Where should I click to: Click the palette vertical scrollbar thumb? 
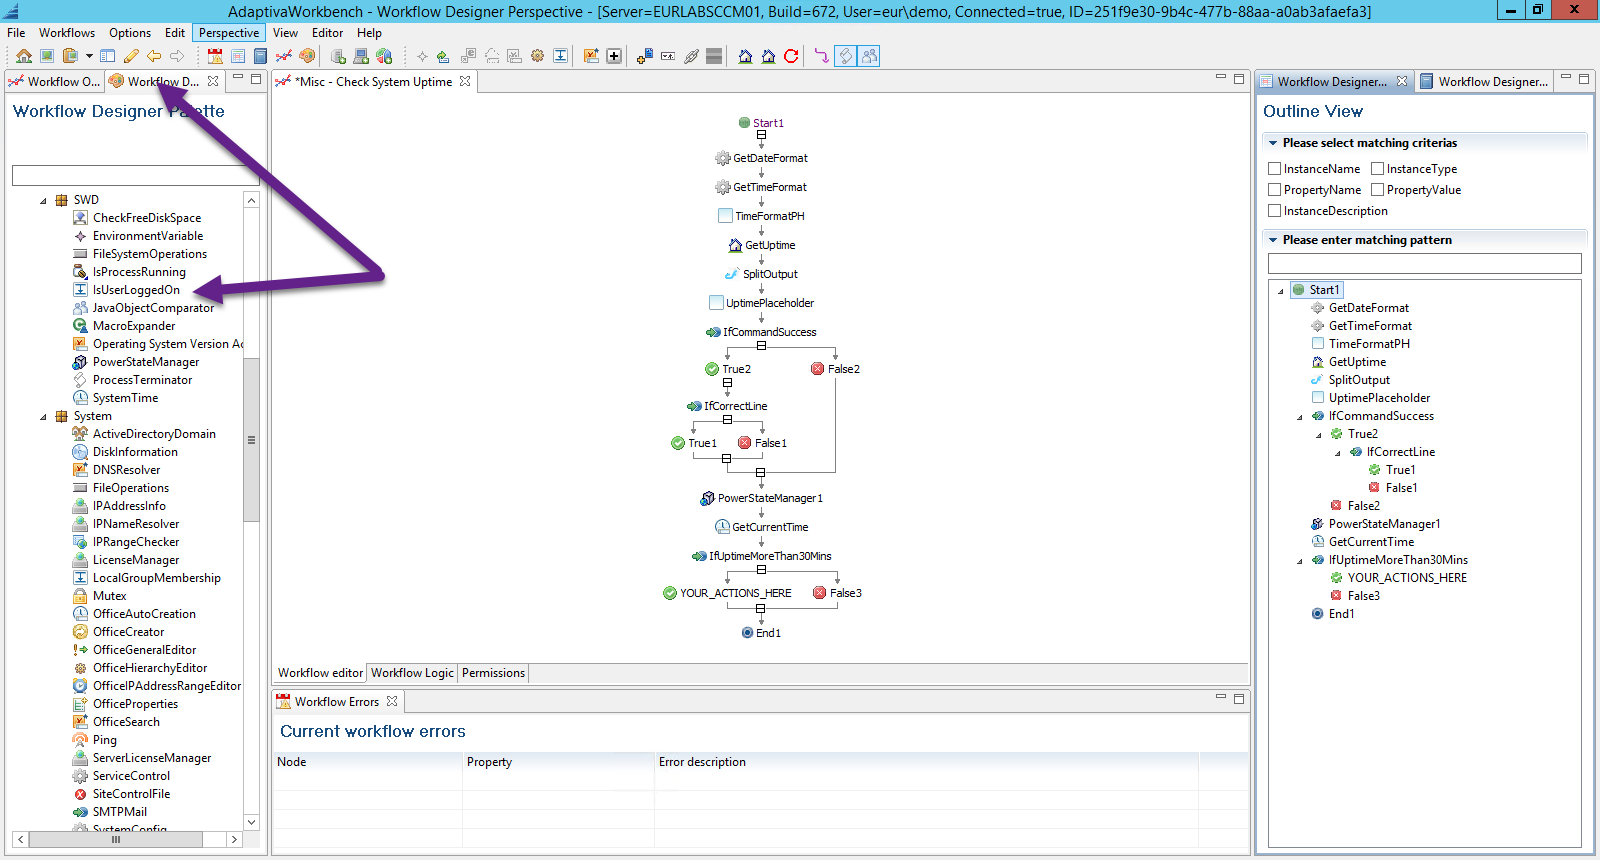click(x=251, y=439)
